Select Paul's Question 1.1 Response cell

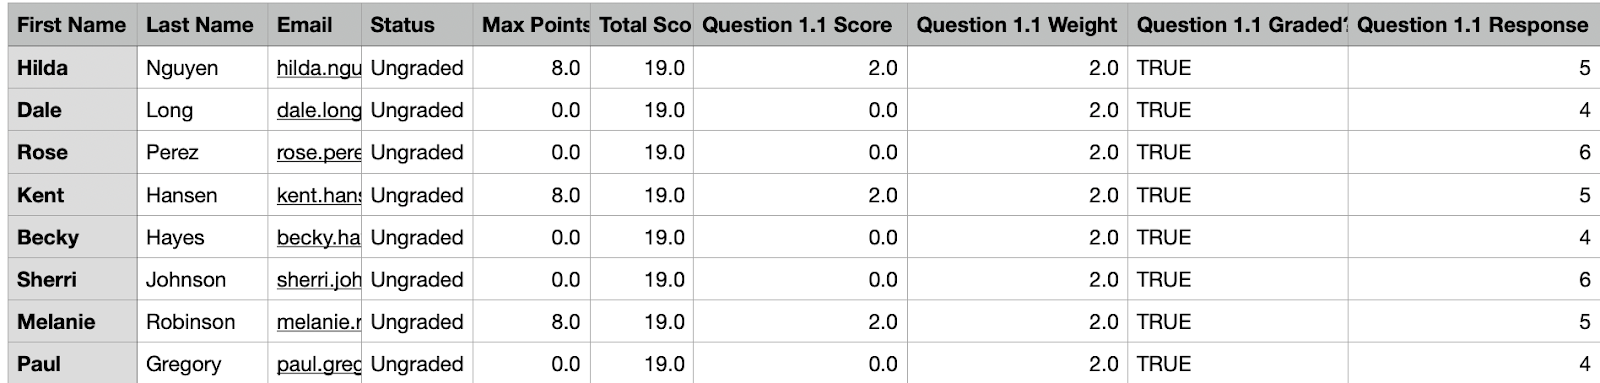coord(1473,364)
